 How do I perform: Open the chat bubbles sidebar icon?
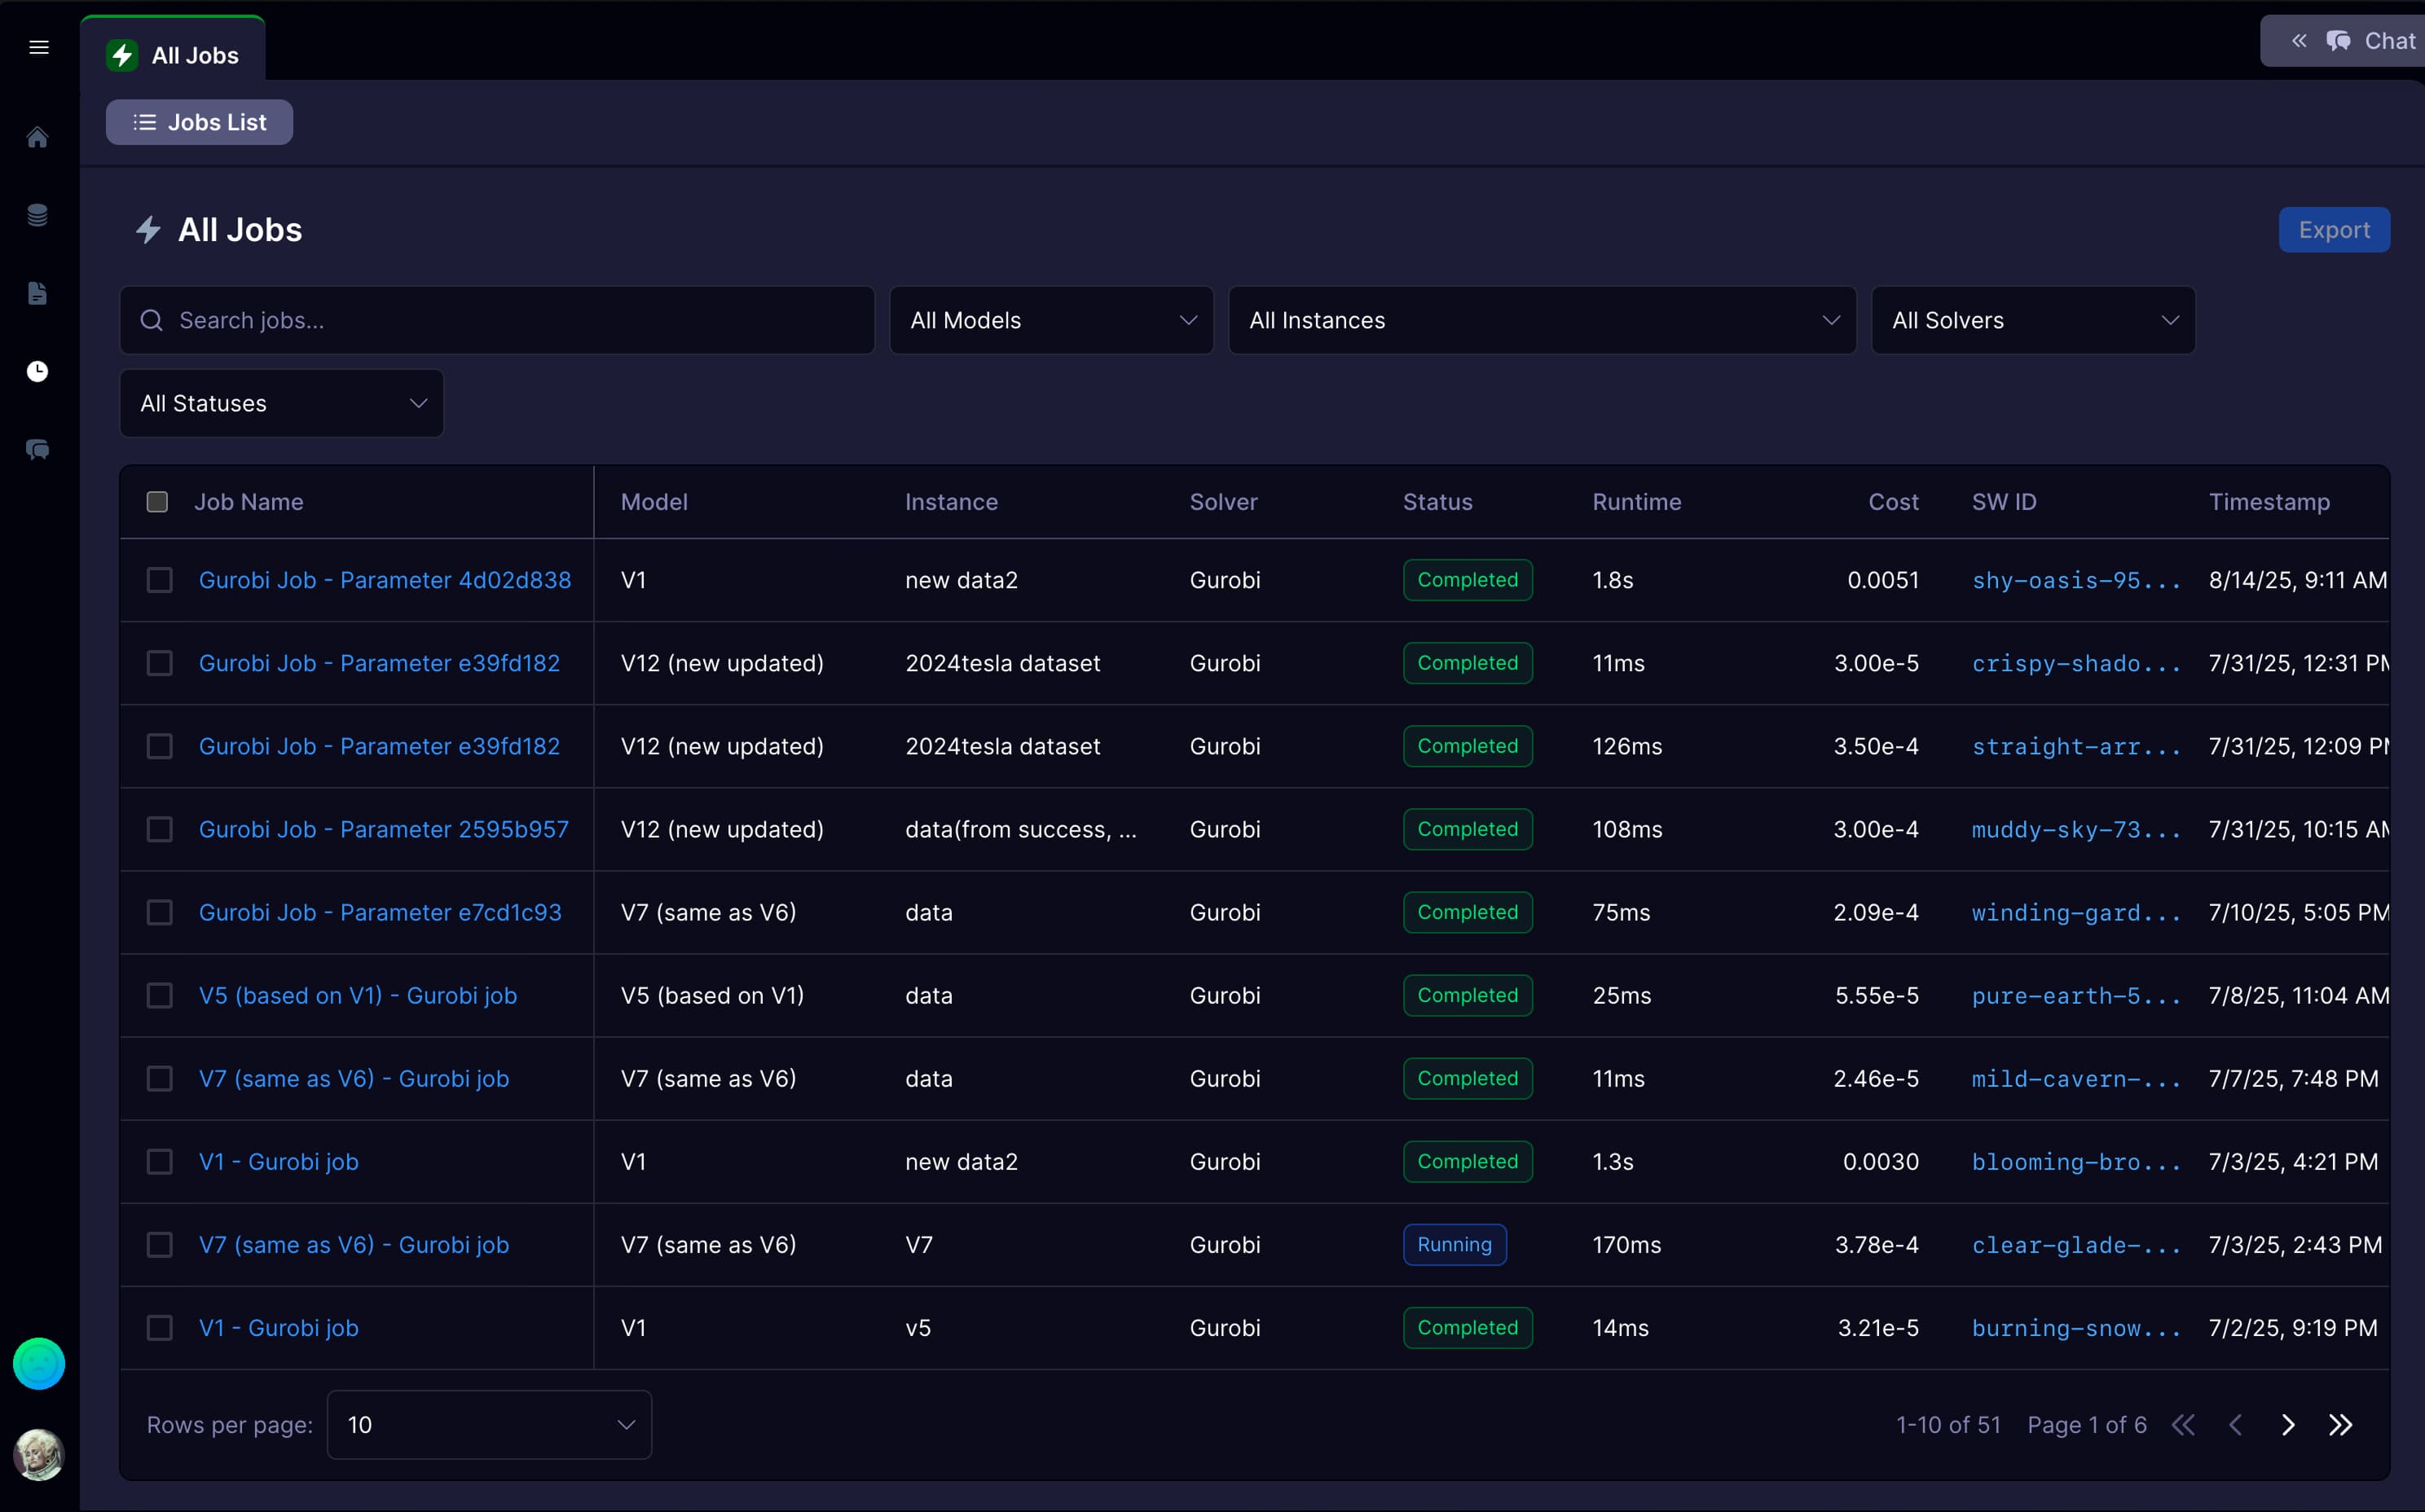point(38,450)
